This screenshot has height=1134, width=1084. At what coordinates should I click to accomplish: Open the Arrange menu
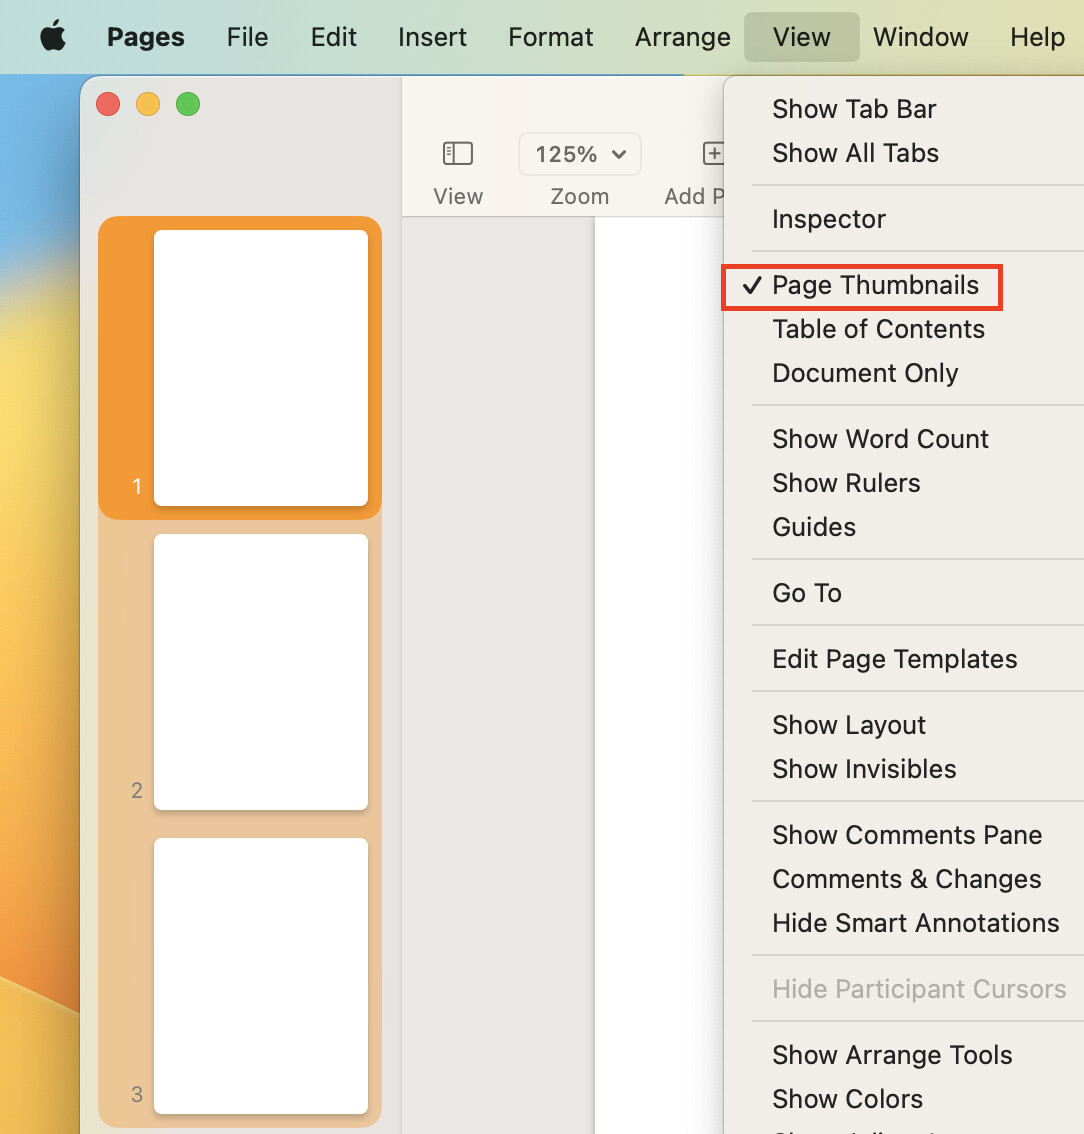coord(683,37)
